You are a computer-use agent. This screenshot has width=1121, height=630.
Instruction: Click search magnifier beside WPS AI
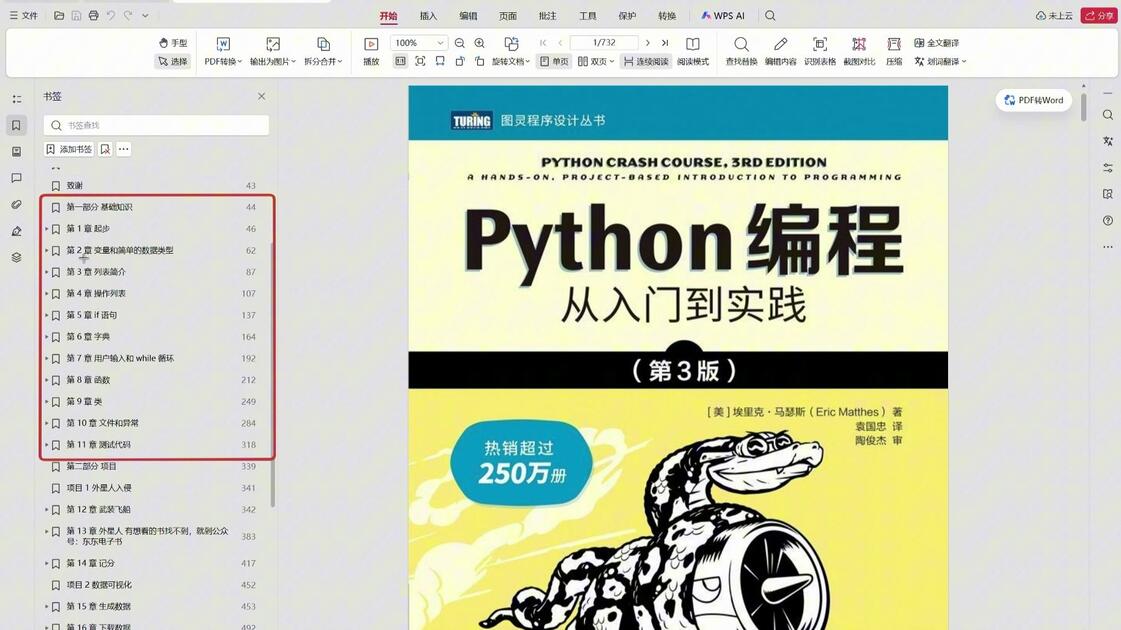click(770, 15)
